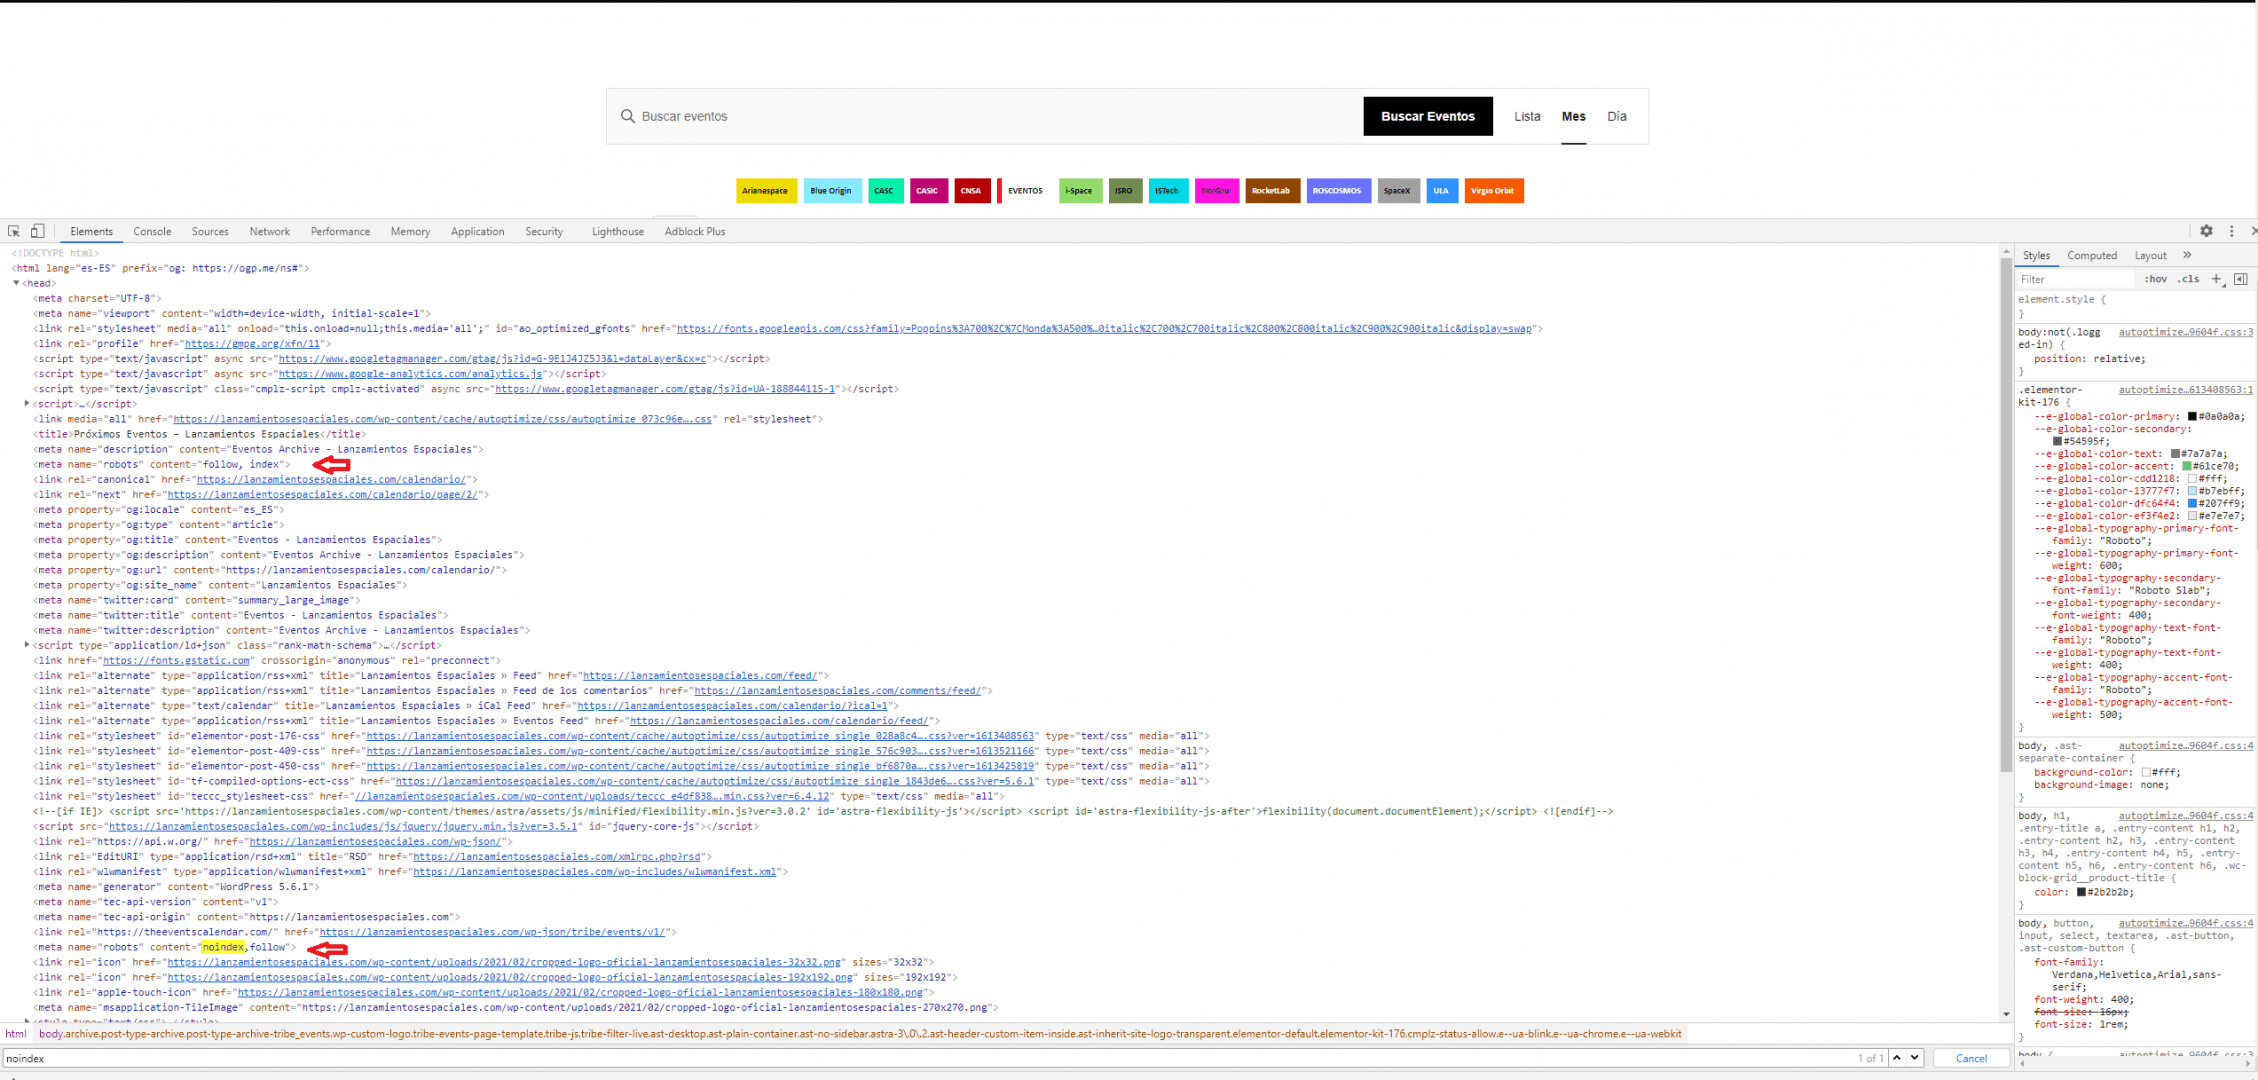Open the fonts.gstatic.com preconnect link
Viewport: 2258px width, 1080px height.
click(176, 660)
